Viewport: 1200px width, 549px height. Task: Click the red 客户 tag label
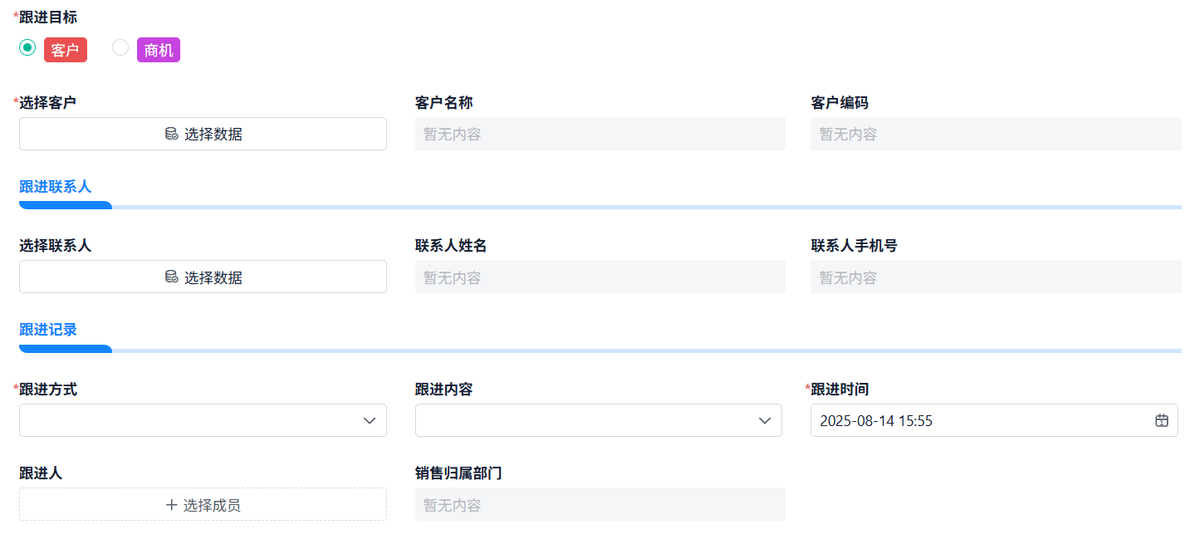pyautogui.click(x=65, y=50)
